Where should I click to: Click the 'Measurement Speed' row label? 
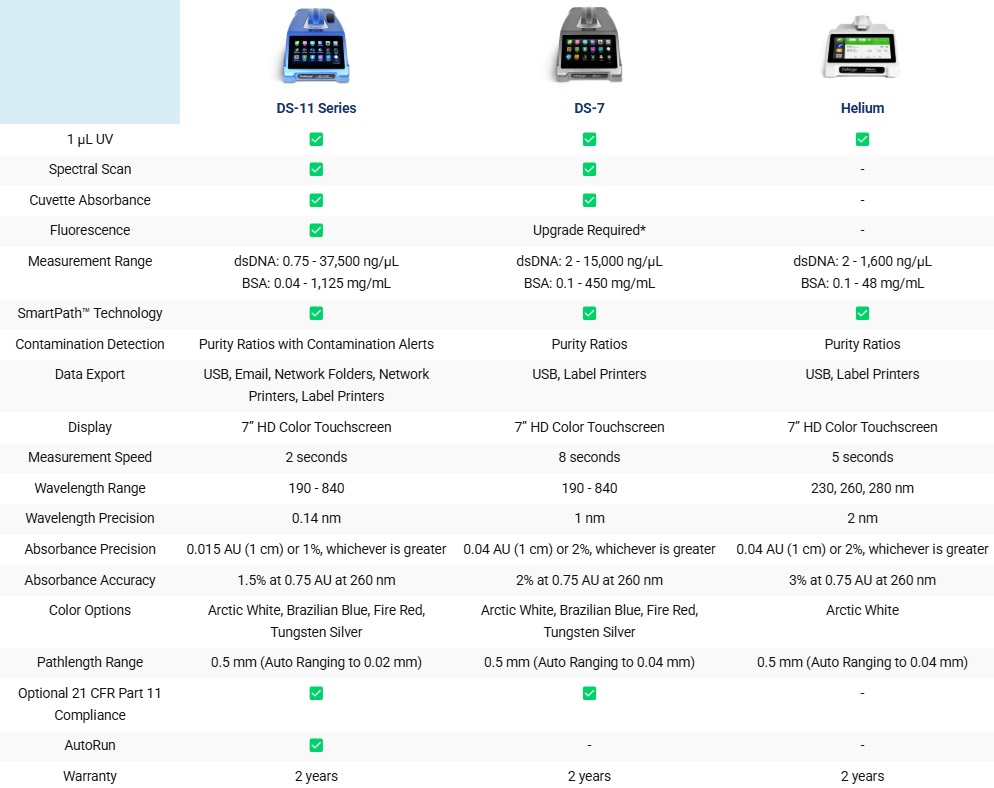90,457
